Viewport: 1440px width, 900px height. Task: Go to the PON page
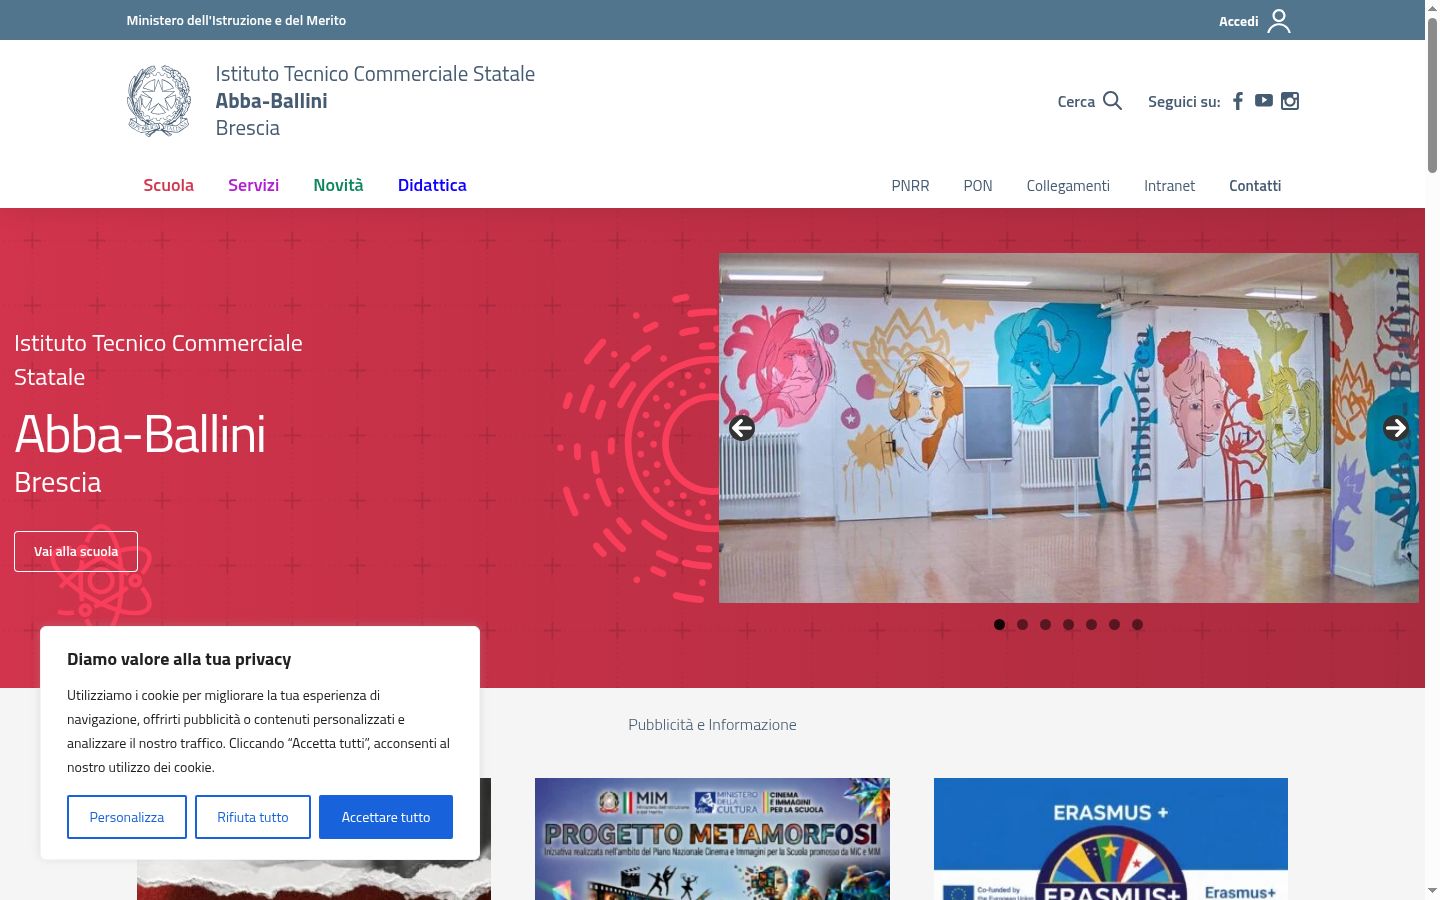[978, 186]
